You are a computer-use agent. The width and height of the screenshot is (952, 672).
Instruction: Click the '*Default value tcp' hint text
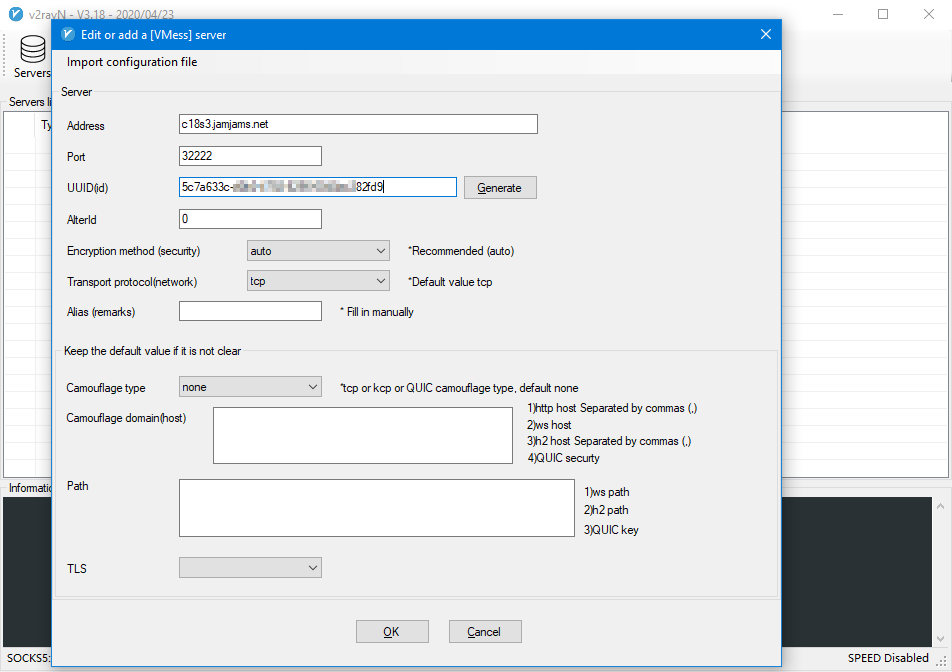point(450,282)
